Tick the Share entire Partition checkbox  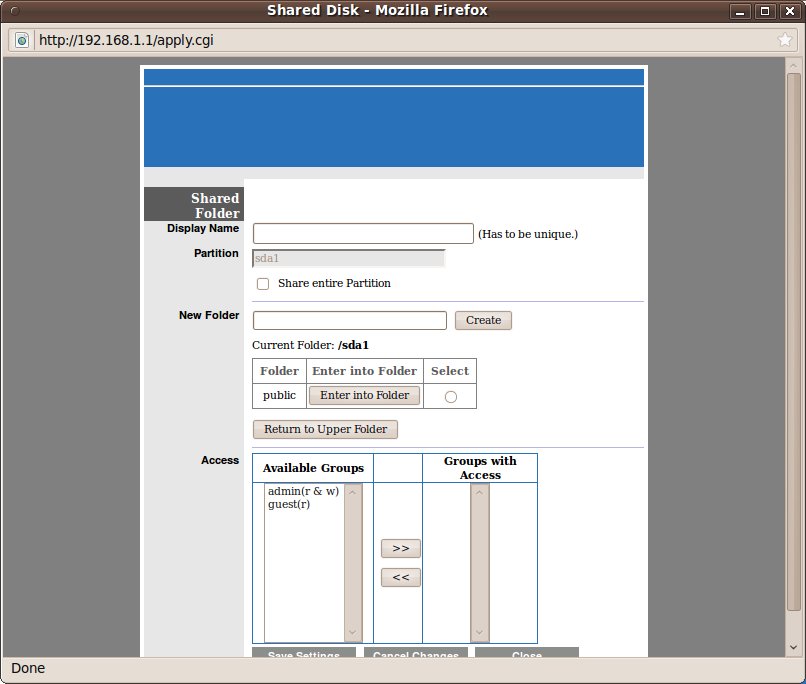pyautogui.click(x=263, y=284)
